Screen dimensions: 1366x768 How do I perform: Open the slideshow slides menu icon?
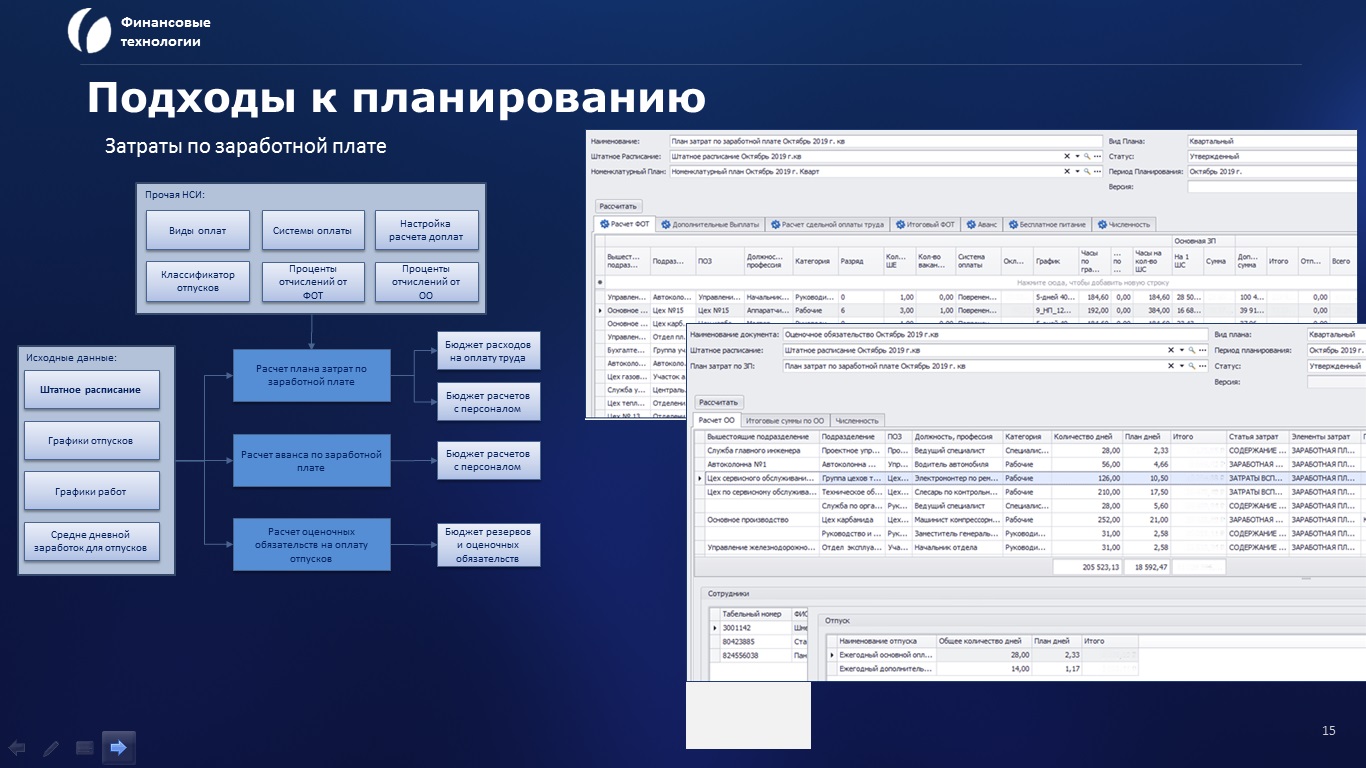click(x=85, y=747)
